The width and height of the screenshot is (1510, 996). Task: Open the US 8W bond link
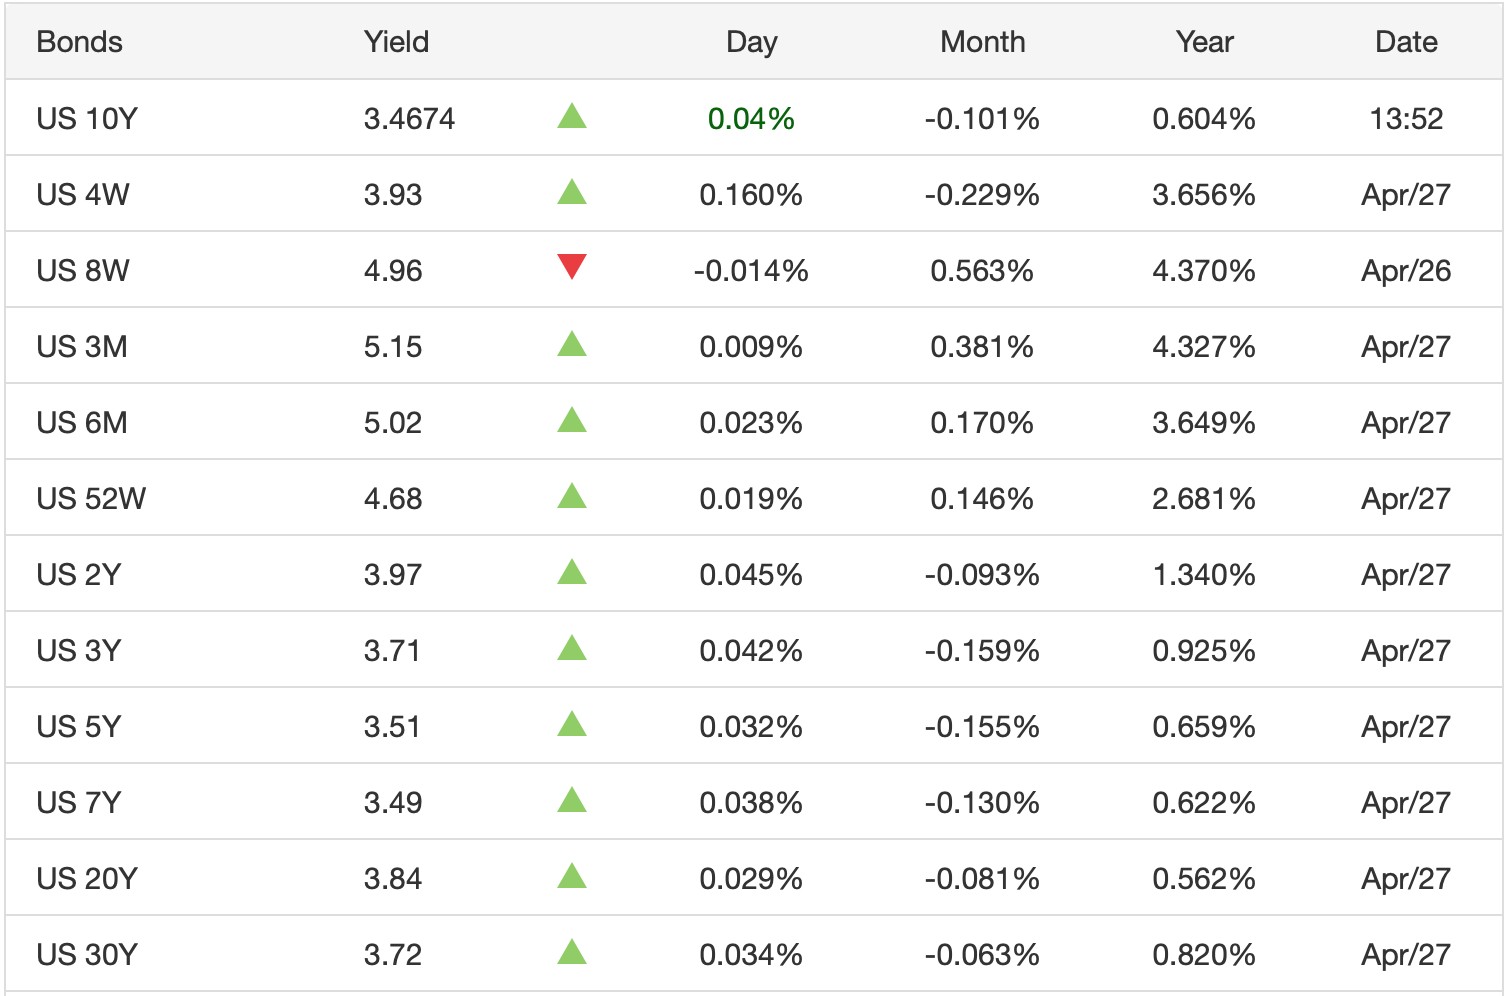[x=83, y=271]
